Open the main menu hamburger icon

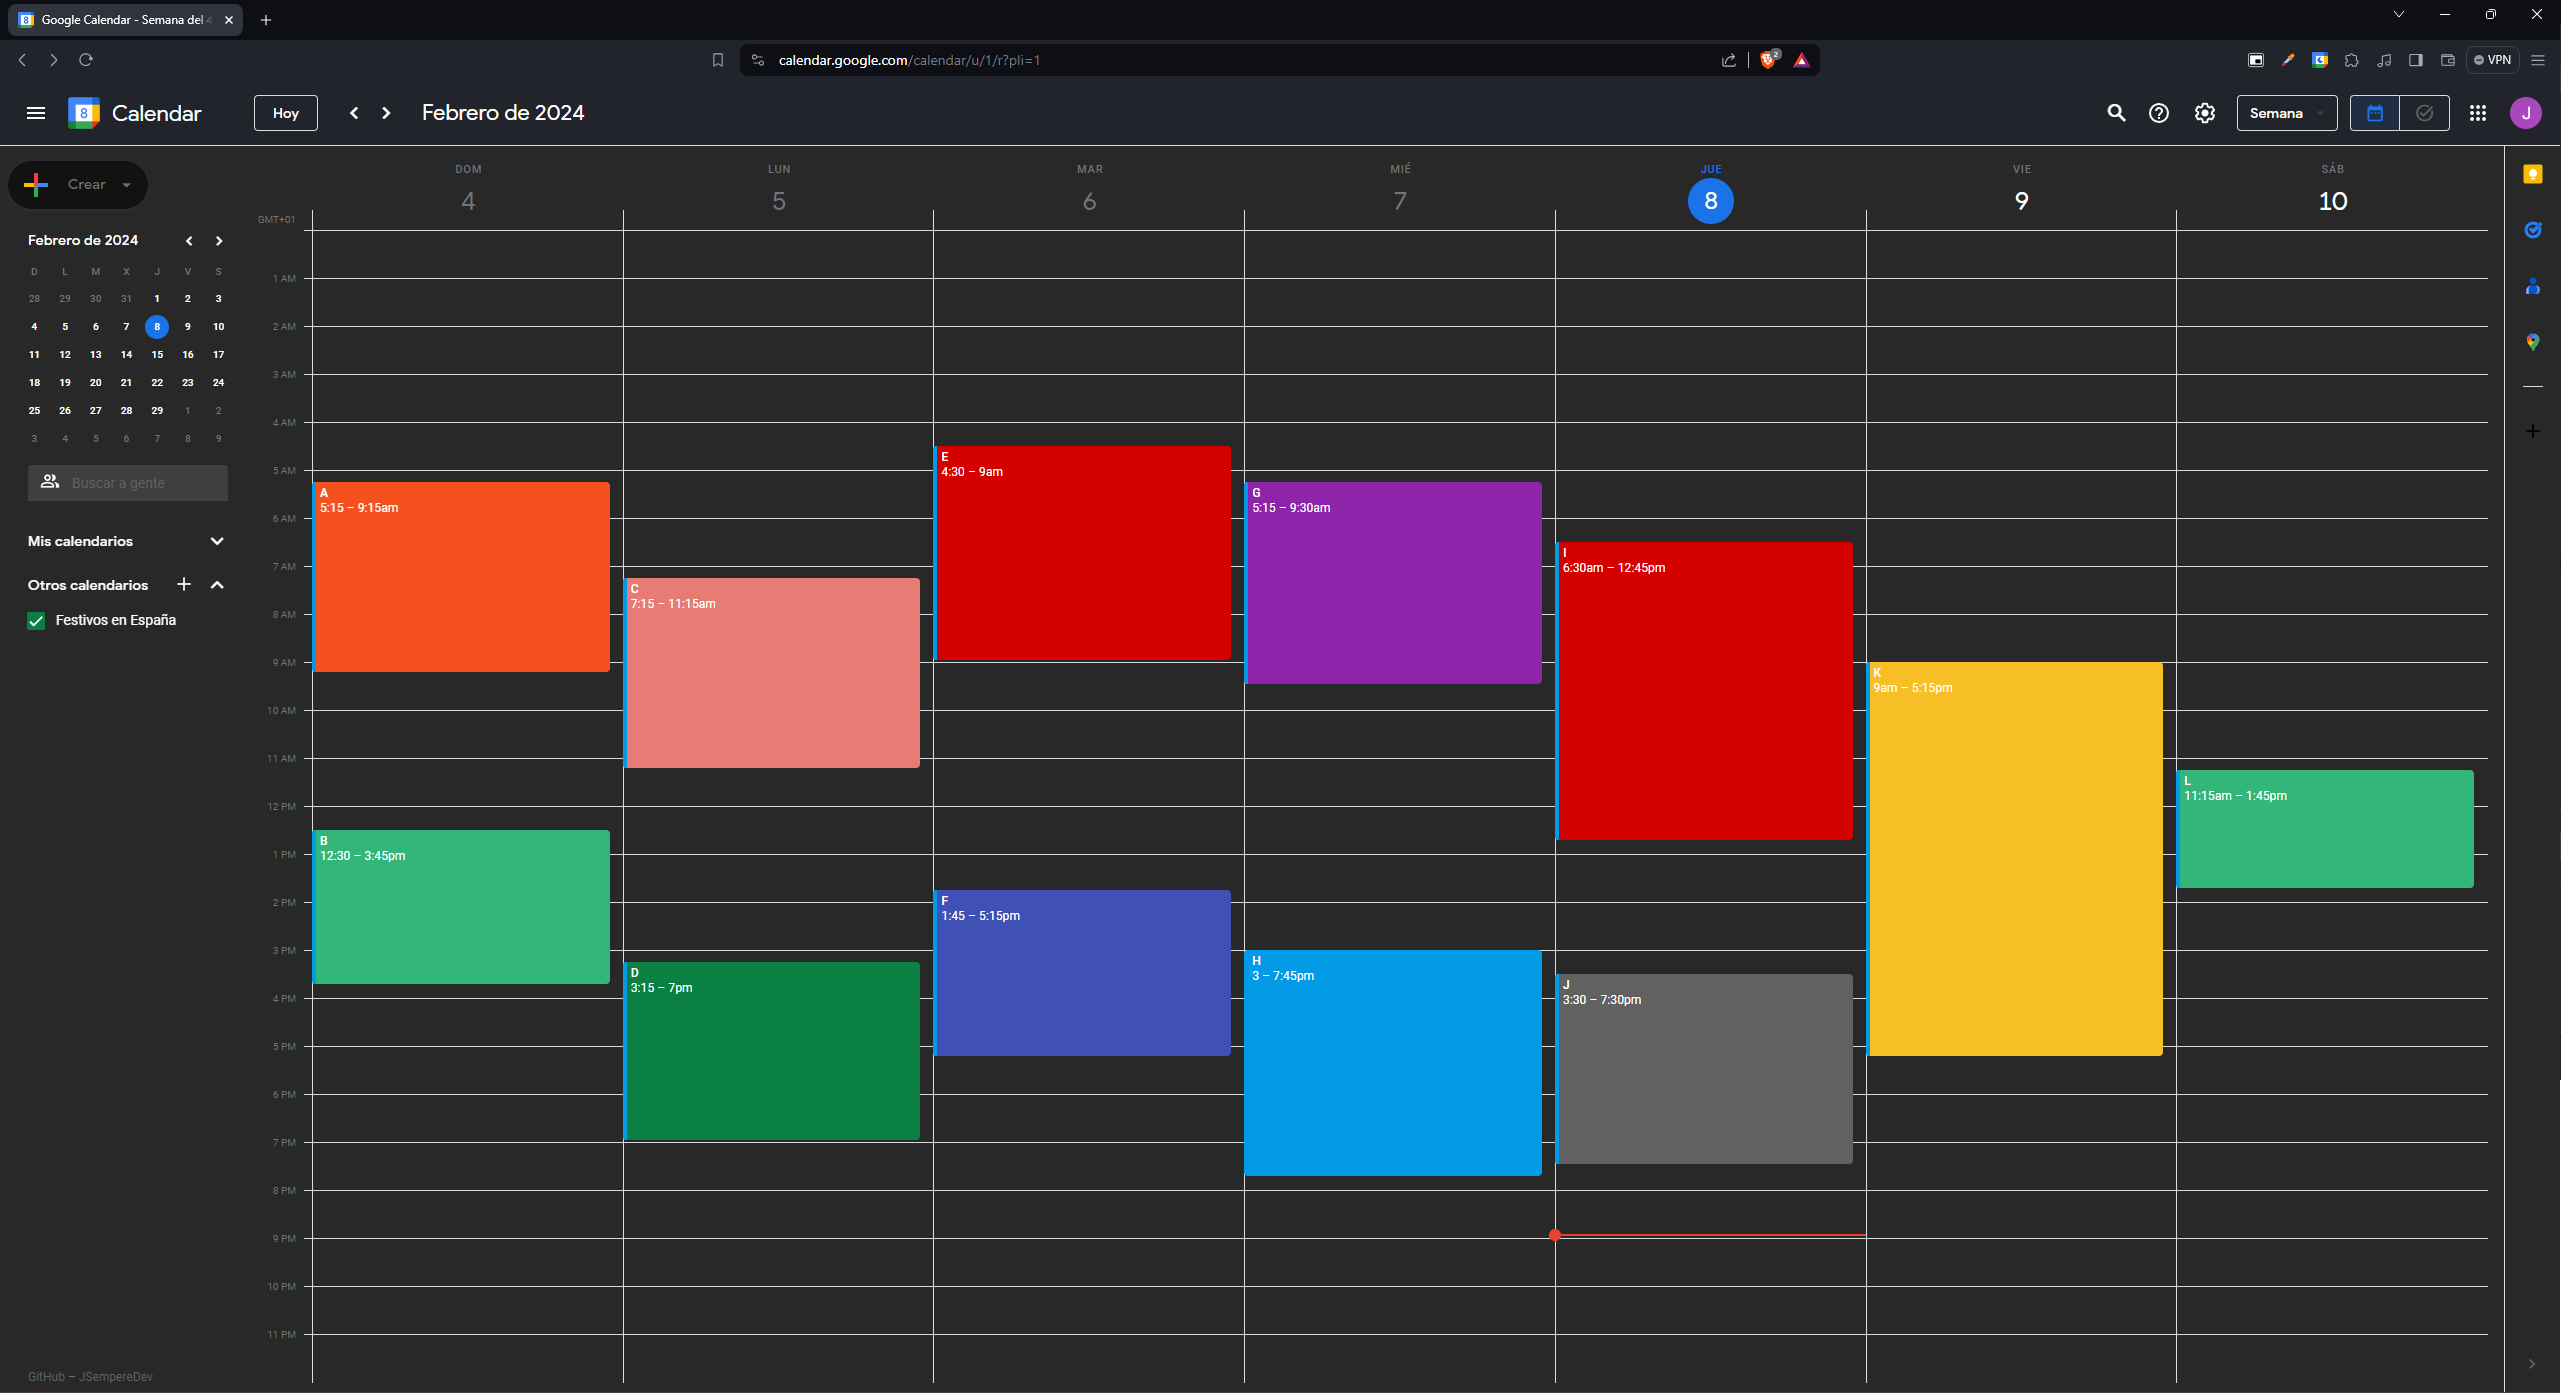(36, 113)
